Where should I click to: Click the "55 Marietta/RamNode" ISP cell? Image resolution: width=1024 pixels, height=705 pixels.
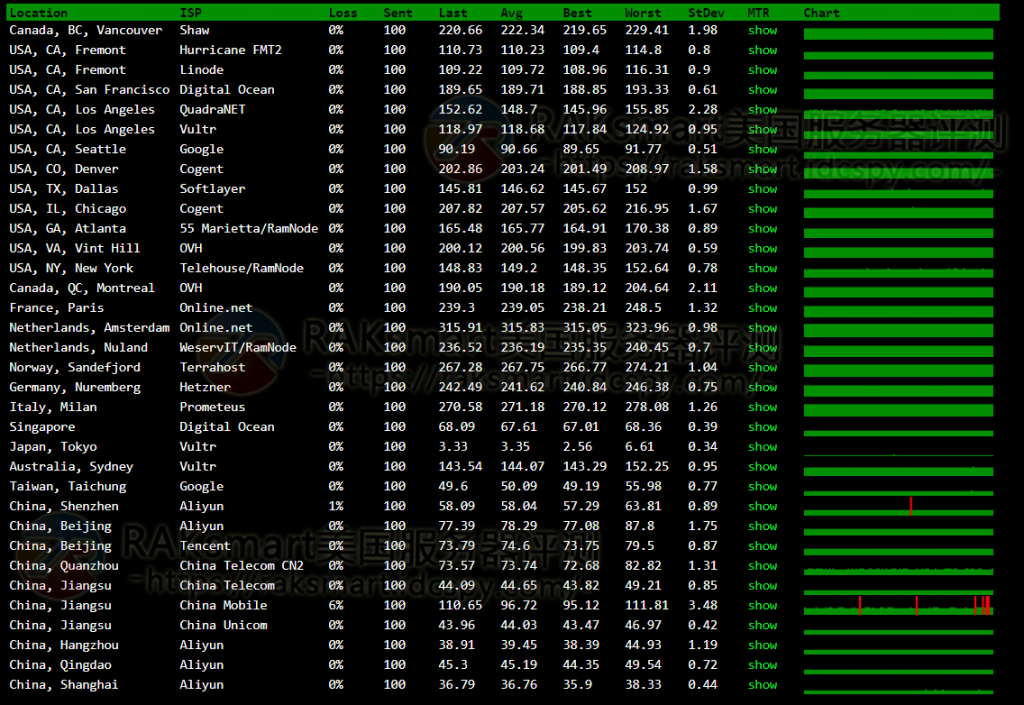(x=249, y=228)
